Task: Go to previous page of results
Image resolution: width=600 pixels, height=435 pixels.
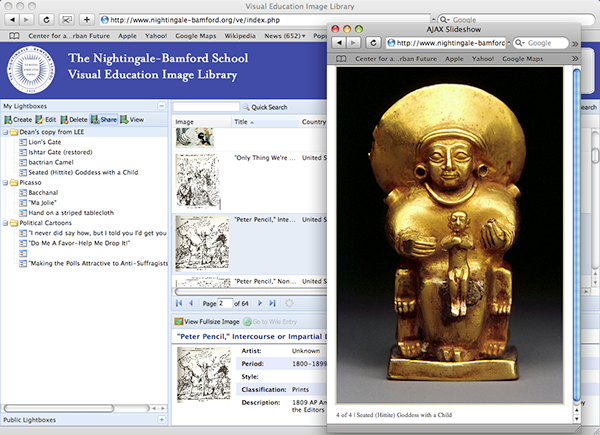Action: (x=191, y=303)
